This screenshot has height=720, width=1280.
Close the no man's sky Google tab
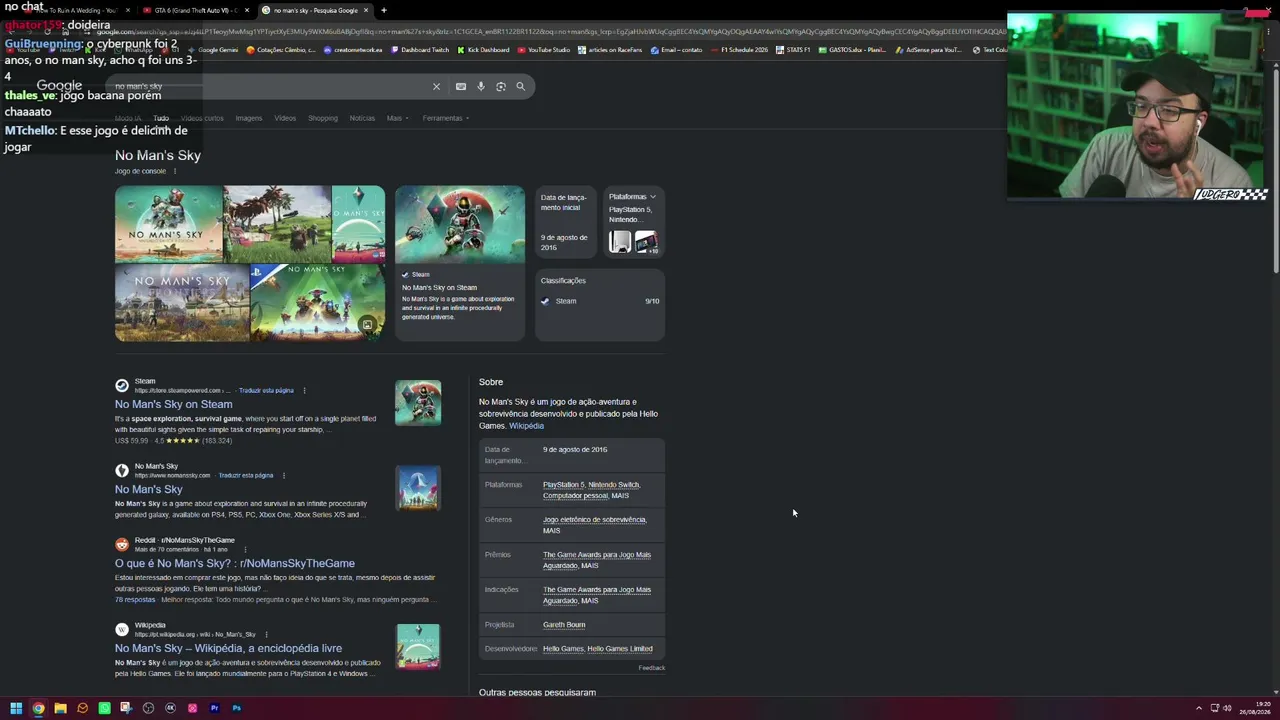tap(366, 10)
